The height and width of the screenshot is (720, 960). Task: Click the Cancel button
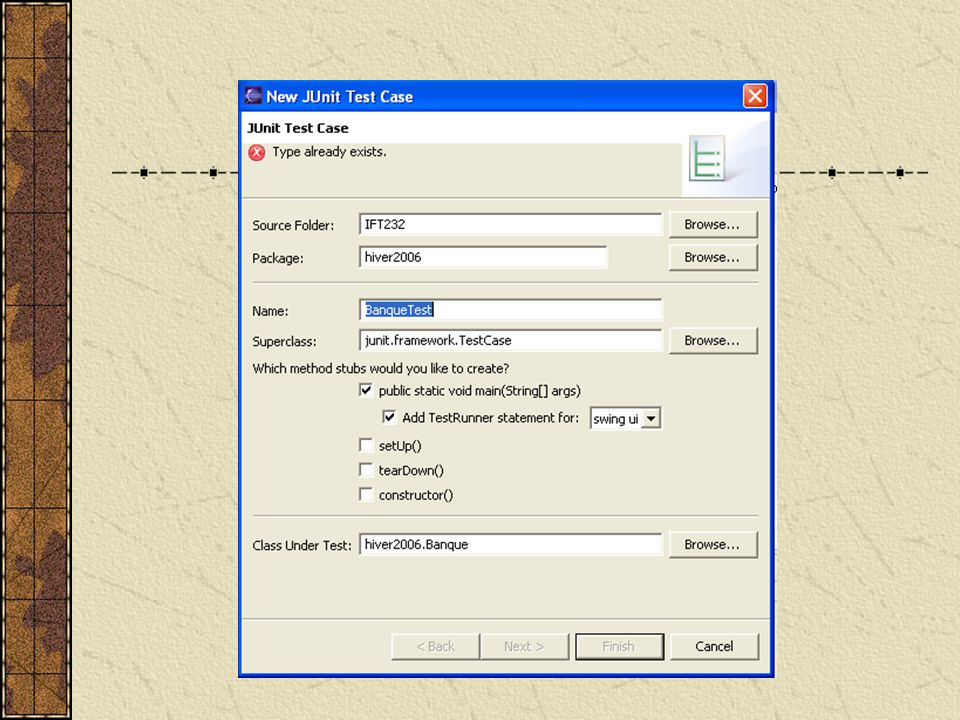pyautogui.click(x=714, y=647)
